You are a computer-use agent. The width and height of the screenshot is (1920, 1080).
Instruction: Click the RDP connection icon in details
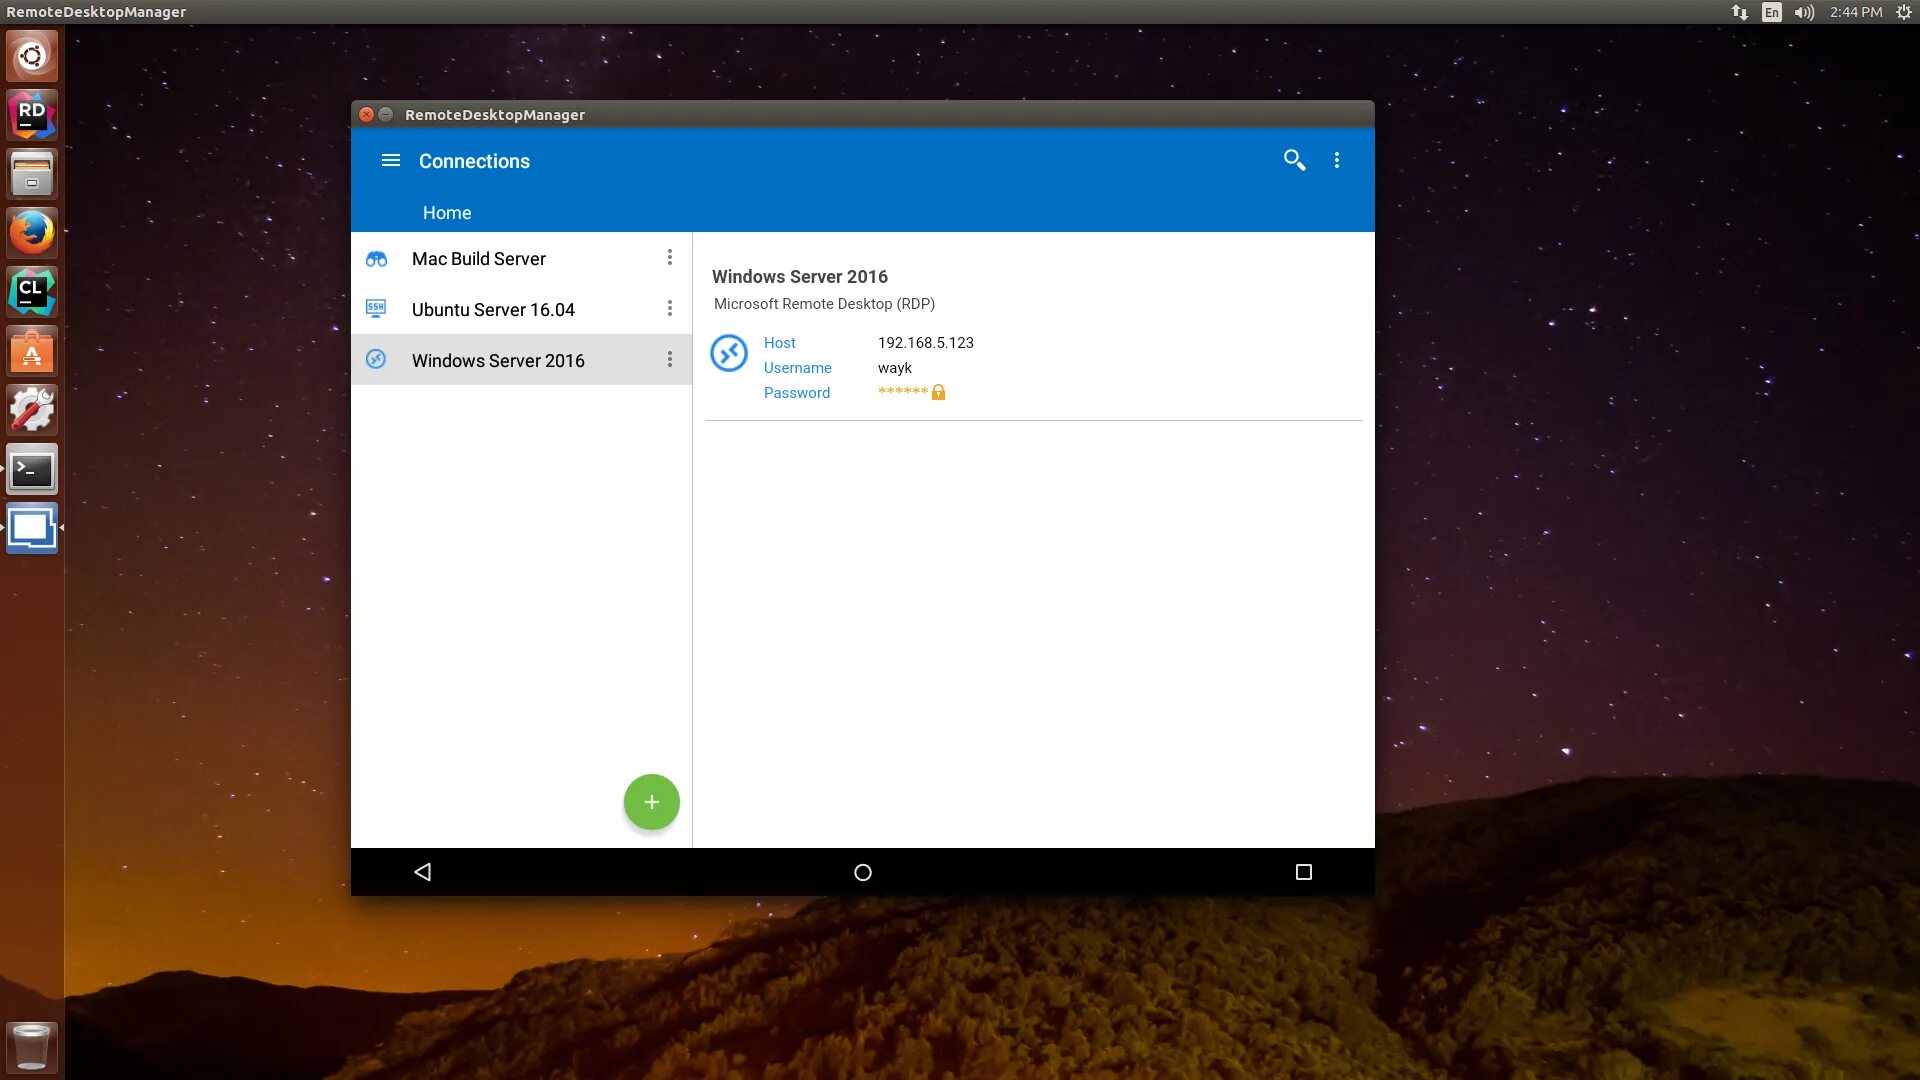click(729, 353)
